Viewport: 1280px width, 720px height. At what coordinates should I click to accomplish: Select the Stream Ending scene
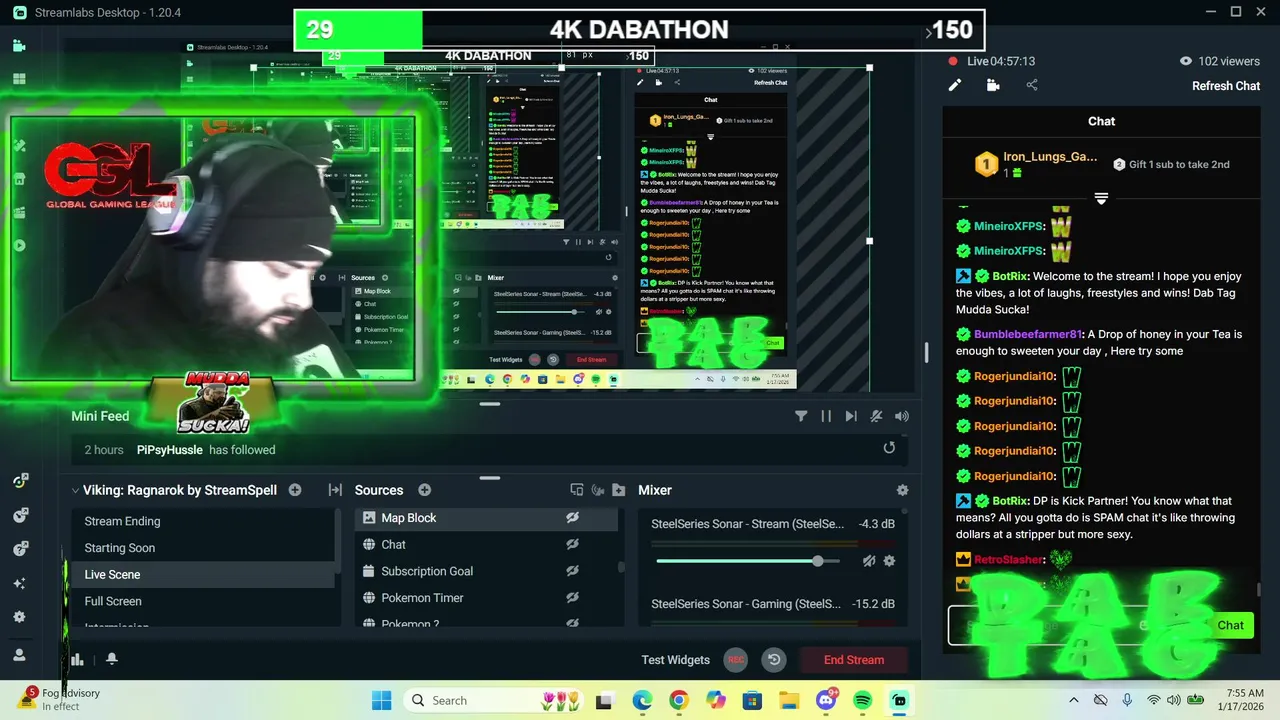(x=203, y=521)
